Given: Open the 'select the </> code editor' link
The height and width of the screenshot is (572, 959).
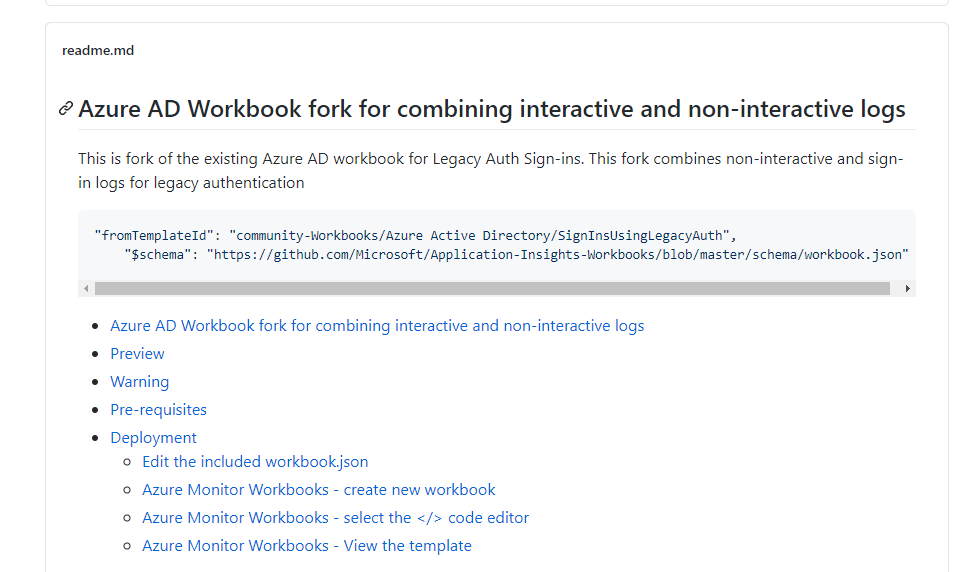Looking at the screenshot, I should click(x=335, y=518).
